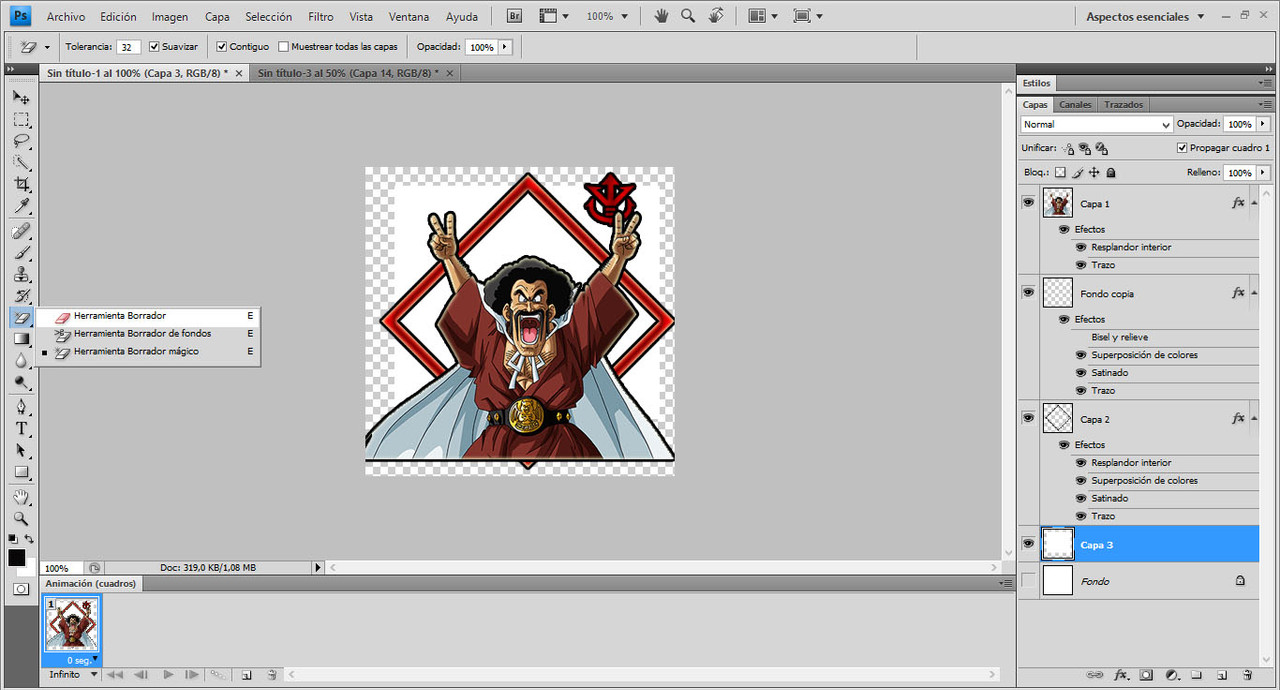Switch to the Canales tab
This screenshot has height=690, width=1280.
click(1075, 105)
